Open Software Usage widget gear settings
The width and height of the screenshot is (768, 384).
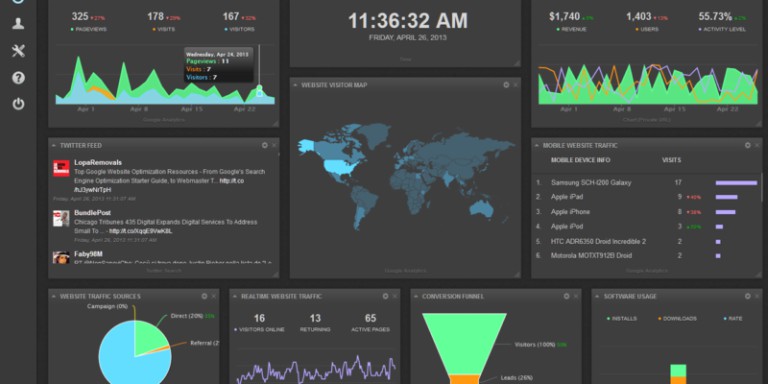click(748, 296)
